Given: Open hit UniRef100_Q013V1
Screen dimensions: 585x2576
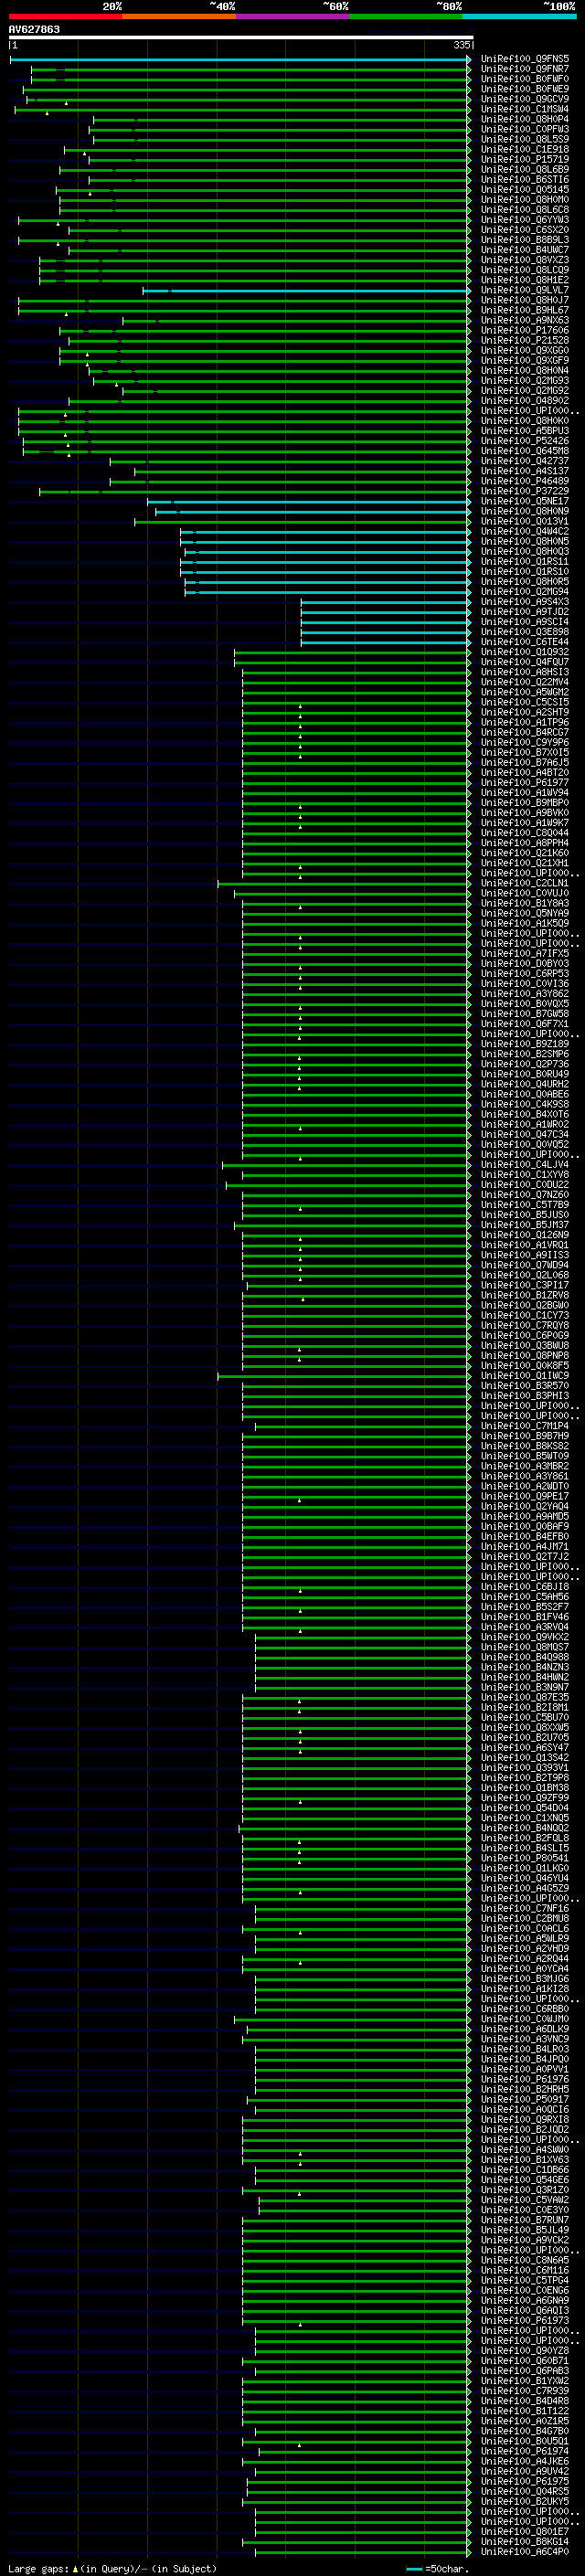Looking at the screenshot, I should point(525,521).
